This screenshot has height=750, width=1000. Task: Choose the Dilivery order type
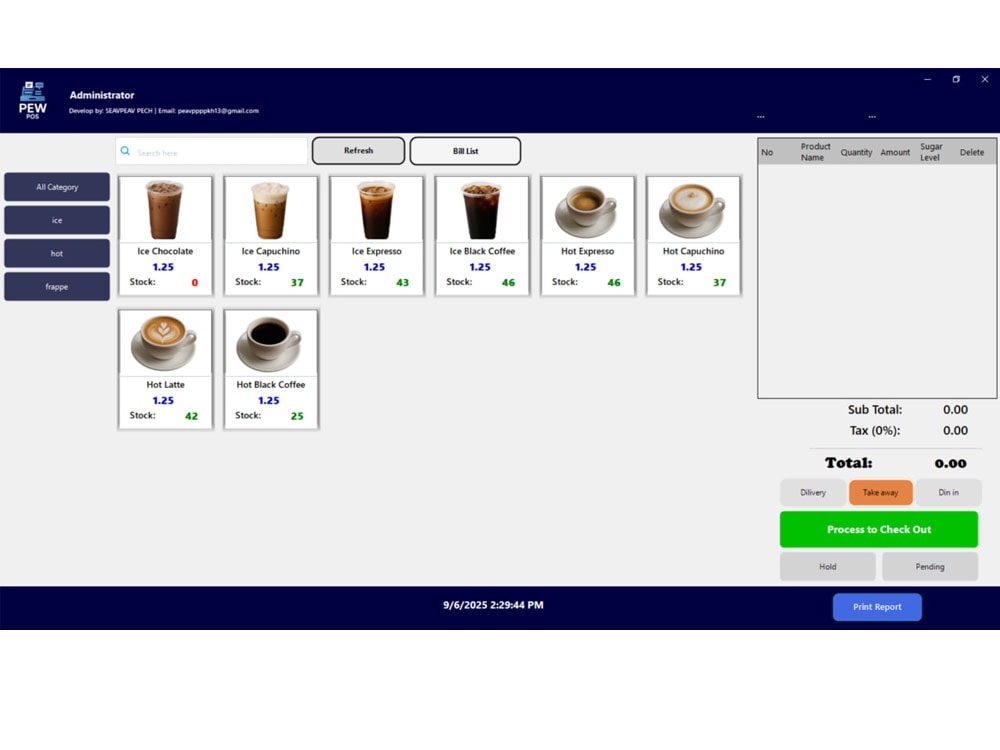813,492
